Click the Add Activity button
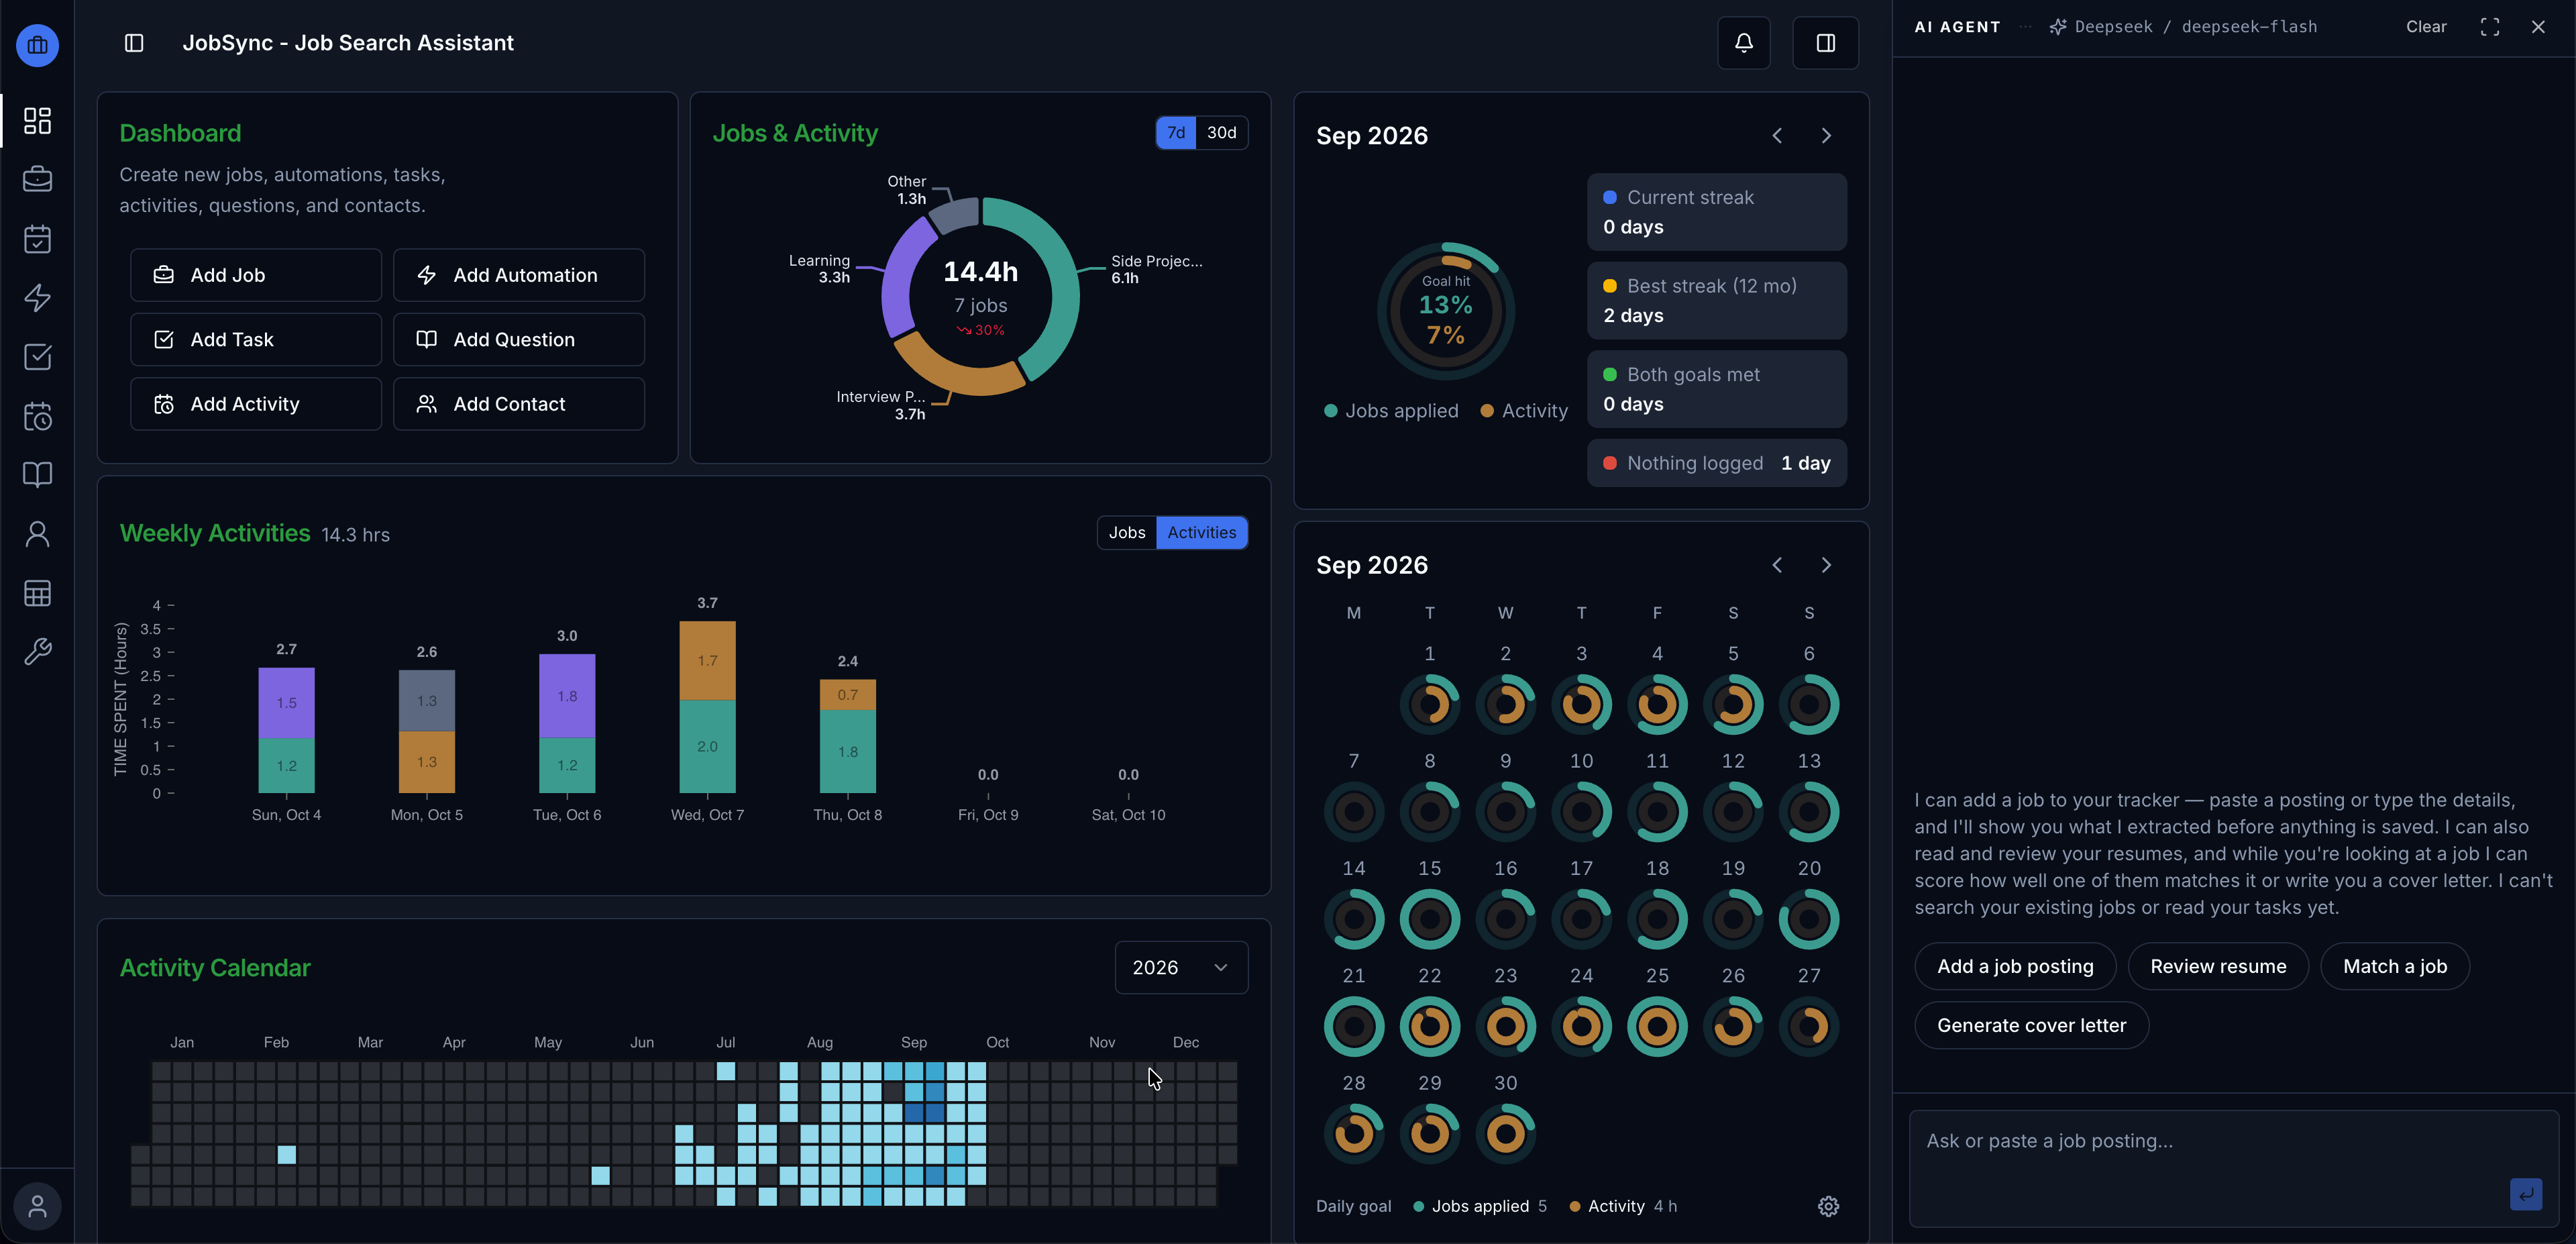The width and height of the screenshot is (2576, 1244). coord(256,404)
